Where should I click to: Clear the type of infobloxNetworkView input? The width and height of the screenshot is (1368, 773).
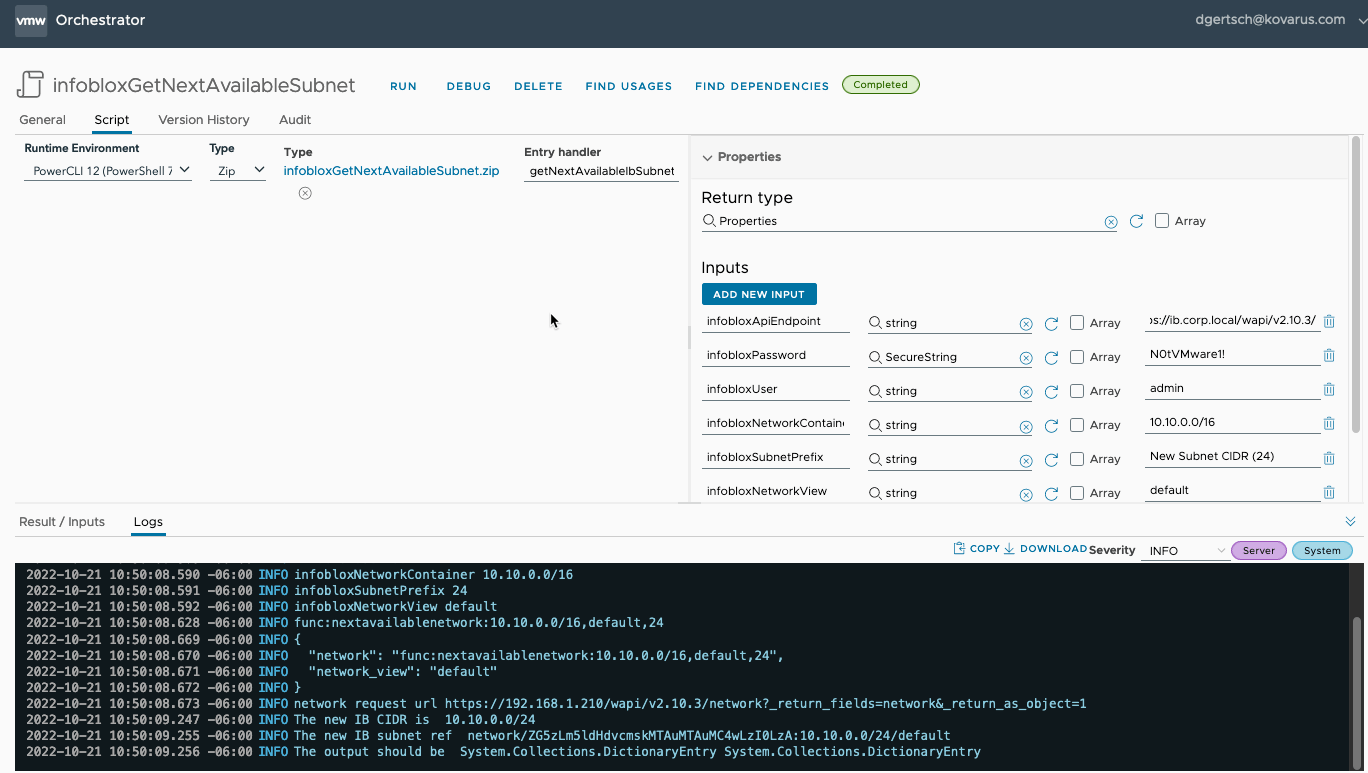point(1026,494)
